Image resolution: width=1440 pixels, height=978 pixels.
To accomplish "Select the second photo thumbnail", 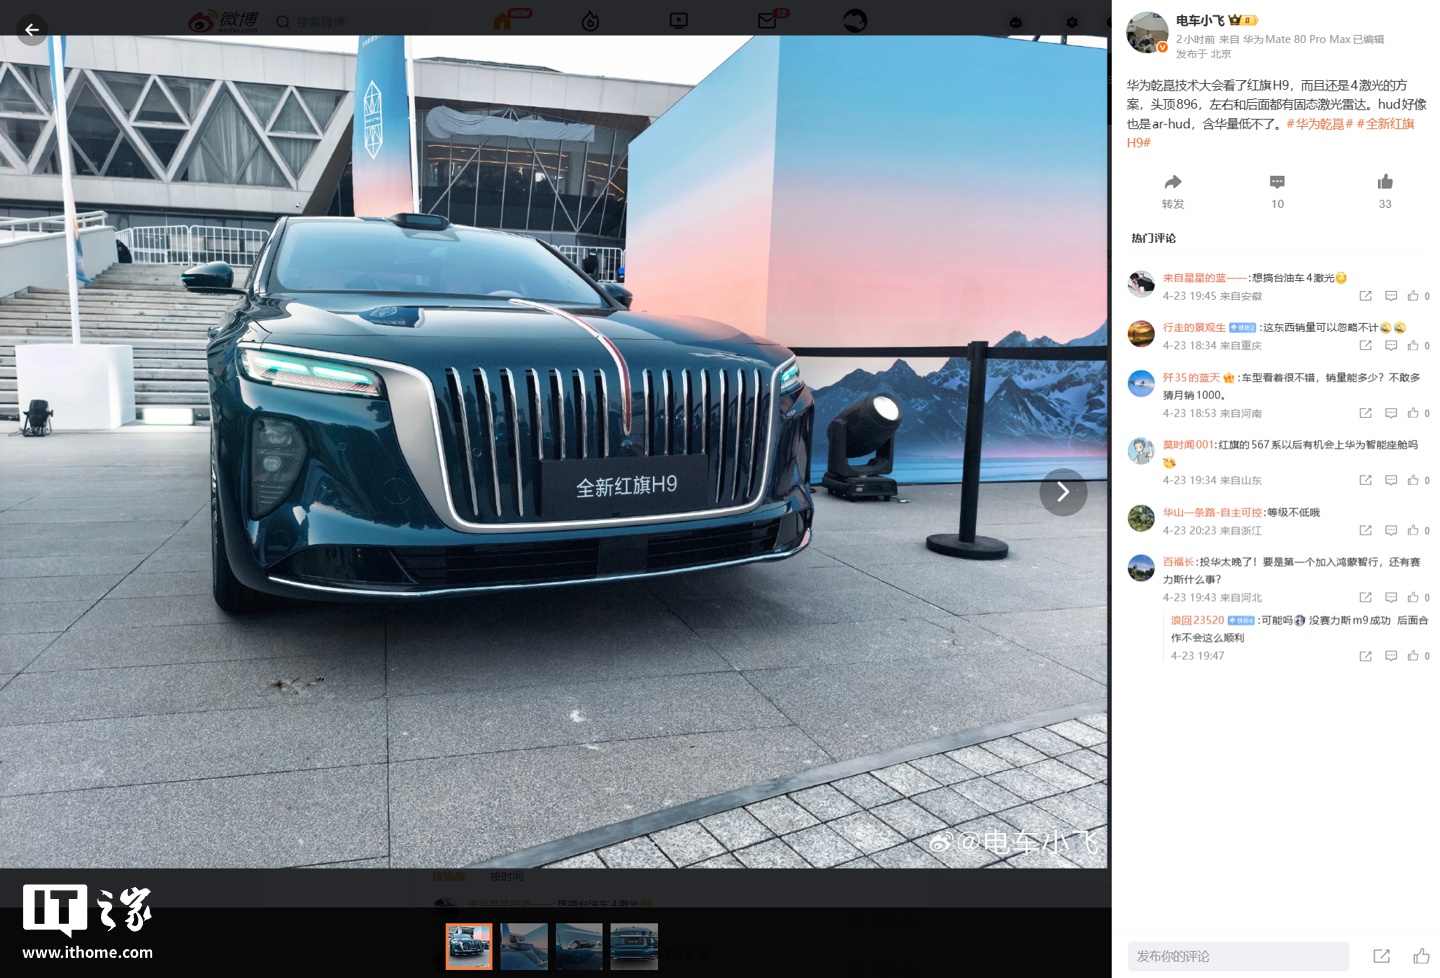I will point(524,946).
